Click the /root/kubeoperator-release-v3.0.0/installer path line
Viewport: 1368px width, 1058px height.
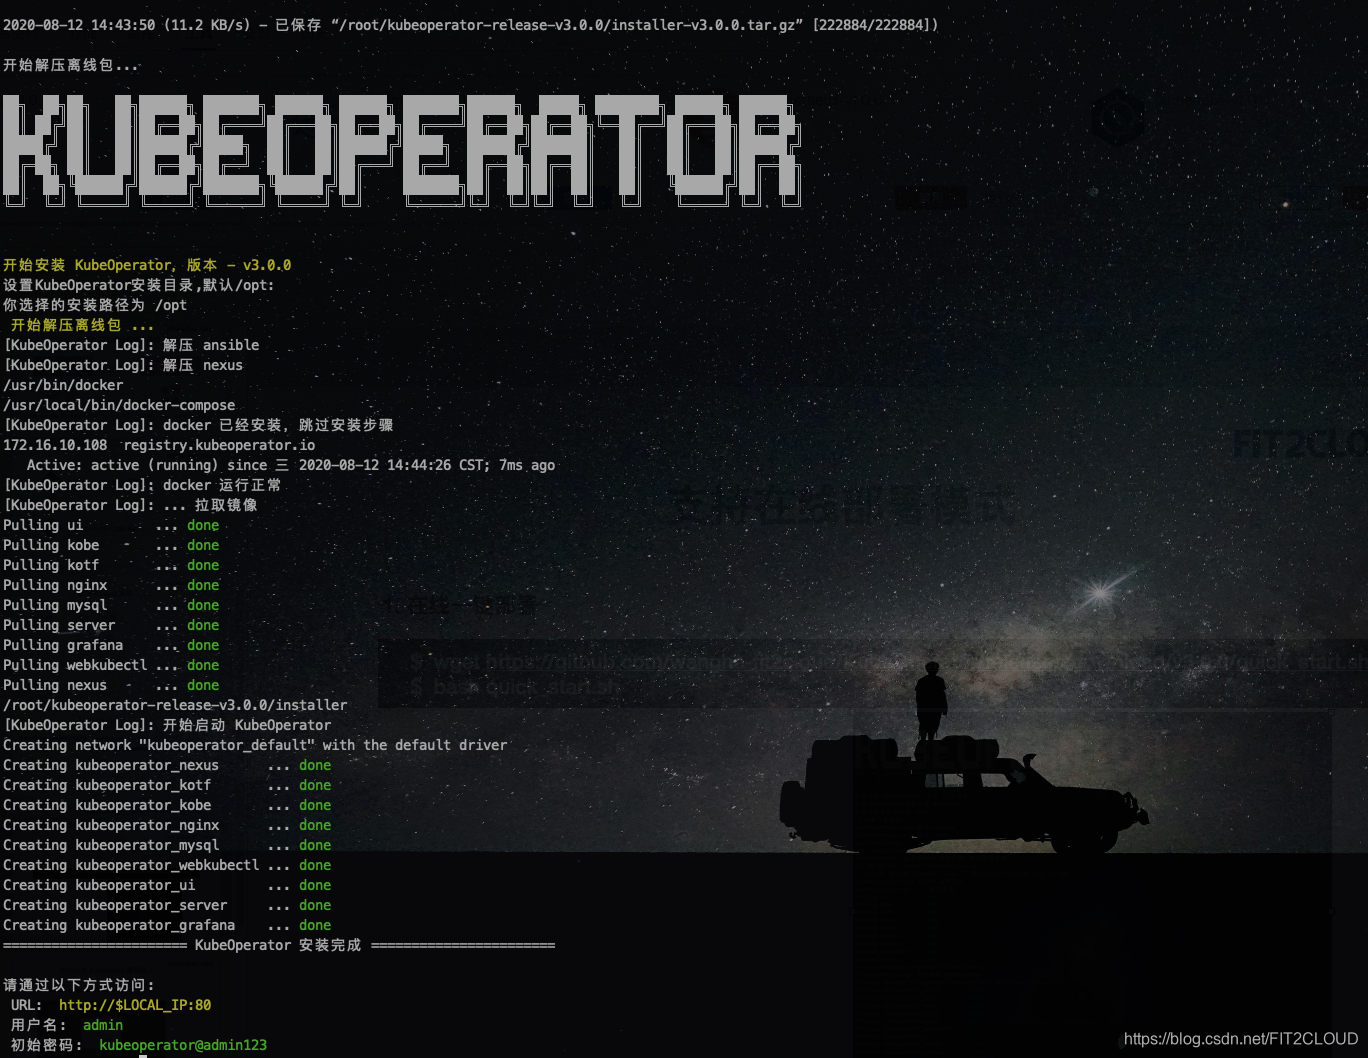175,705
